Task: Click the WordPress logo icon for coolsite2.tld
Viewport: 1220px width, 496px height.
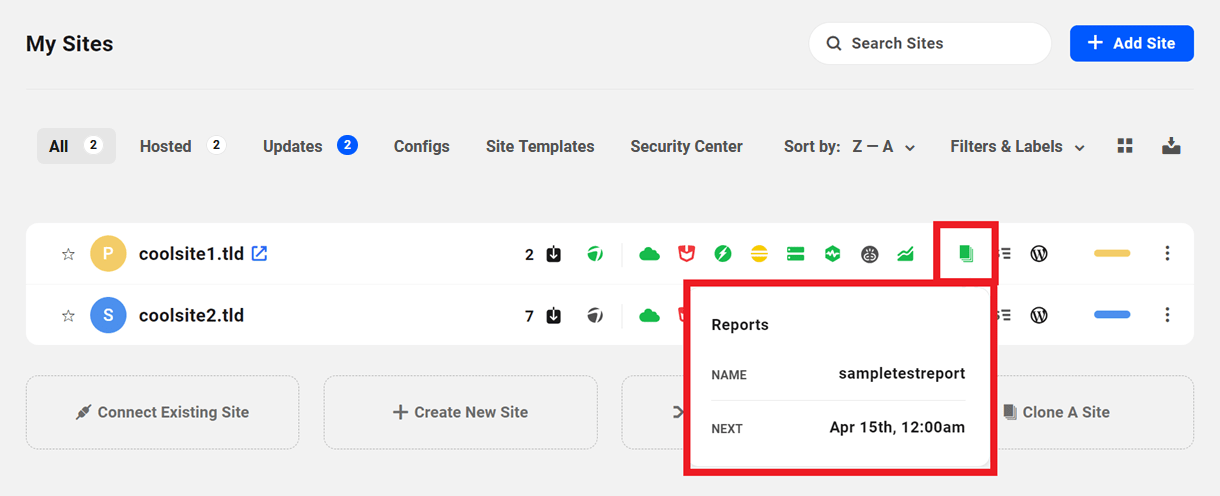Action: [1039, 316]
